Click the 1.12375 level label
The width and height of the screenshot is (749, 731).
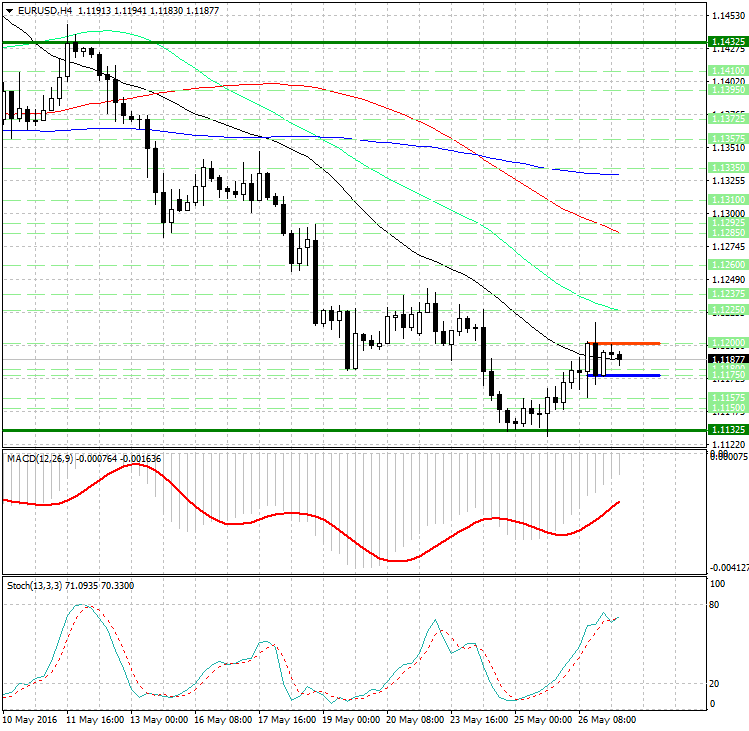click(728, 294)
